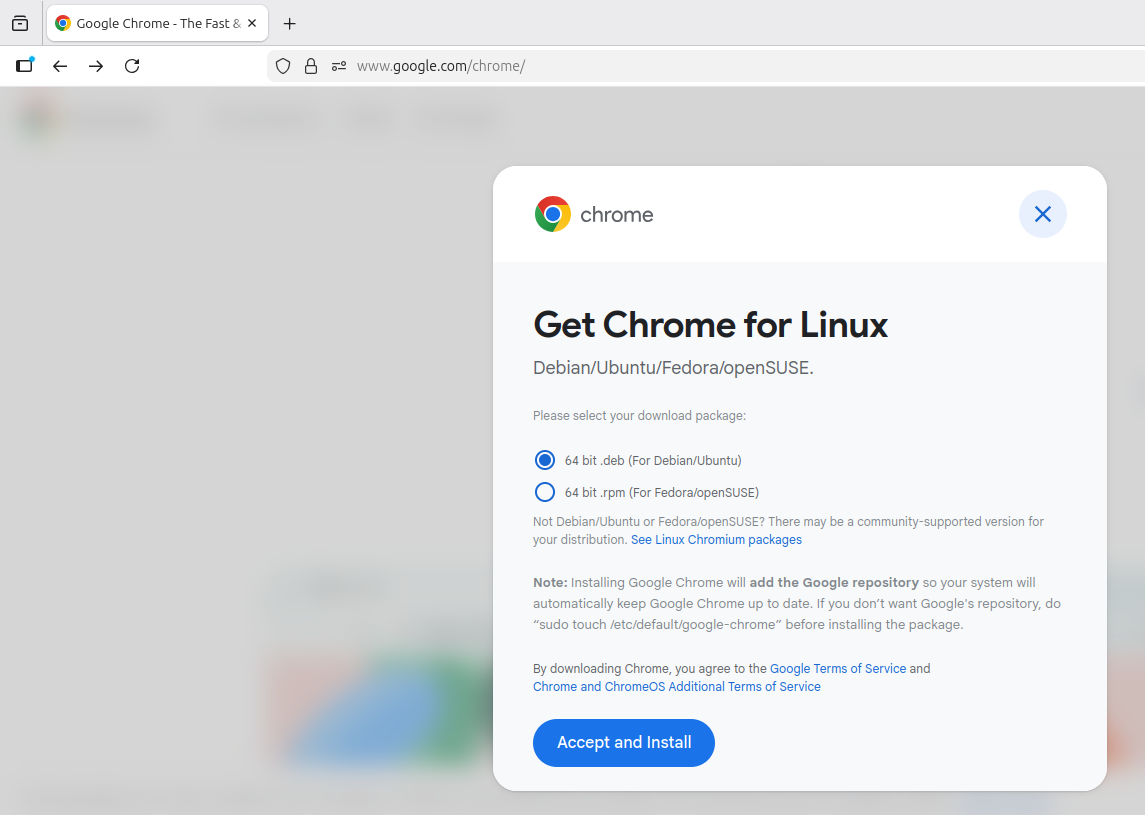Screen dimensions: 1145x815
Task: Open Chrome and ChromeOS Additional Terms of Service
Action: click(677, 687)
